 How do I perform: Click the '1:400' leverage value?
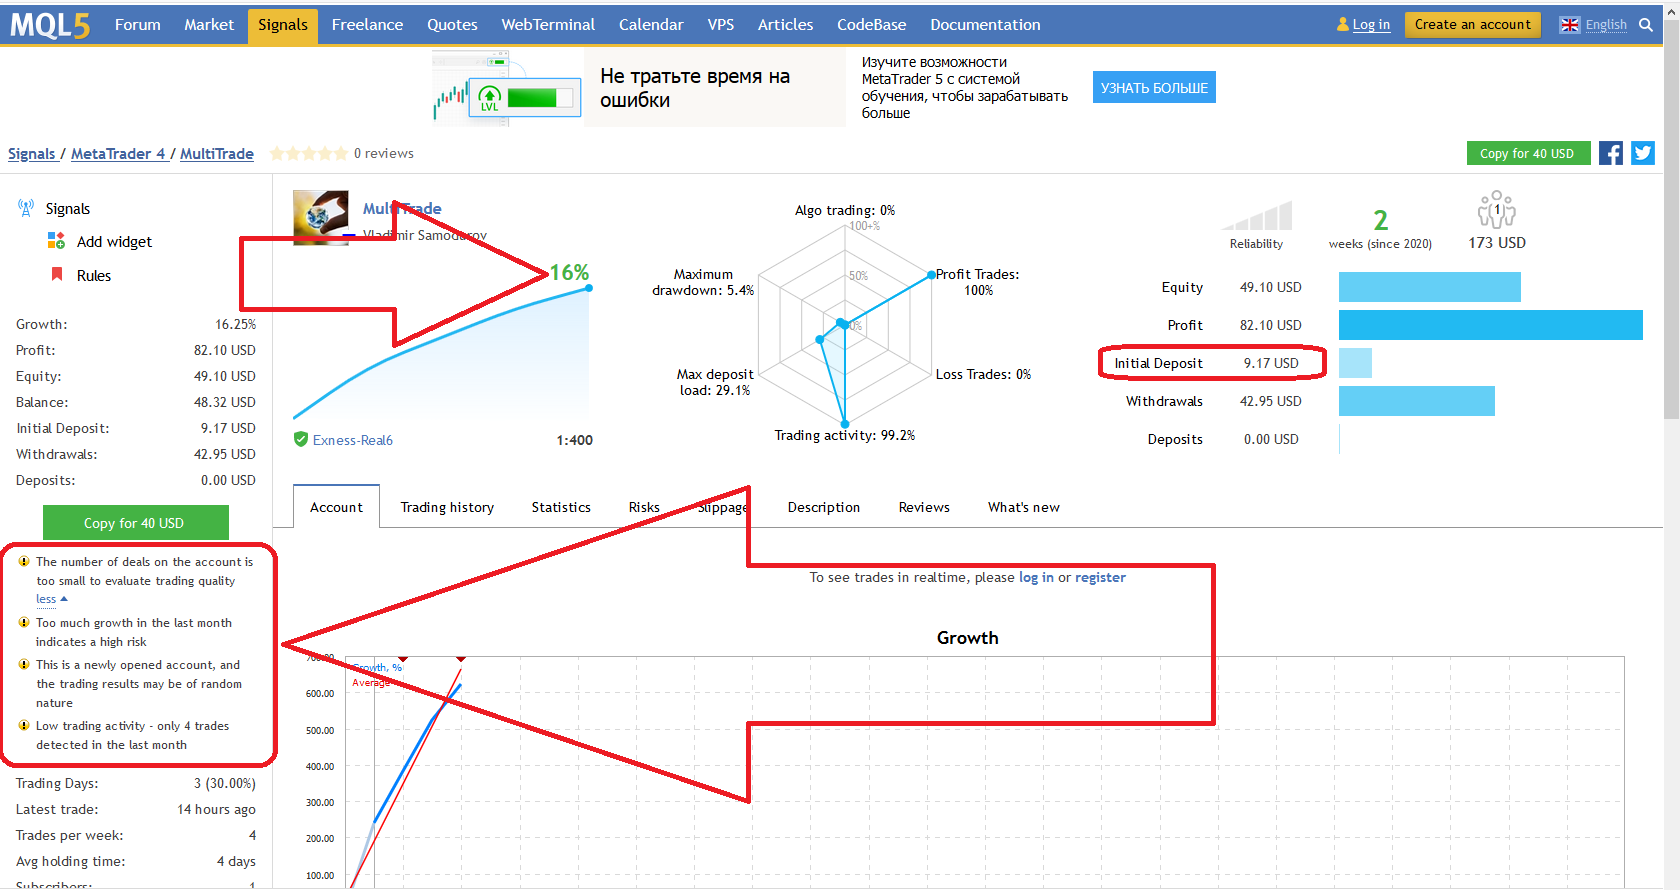575,440
